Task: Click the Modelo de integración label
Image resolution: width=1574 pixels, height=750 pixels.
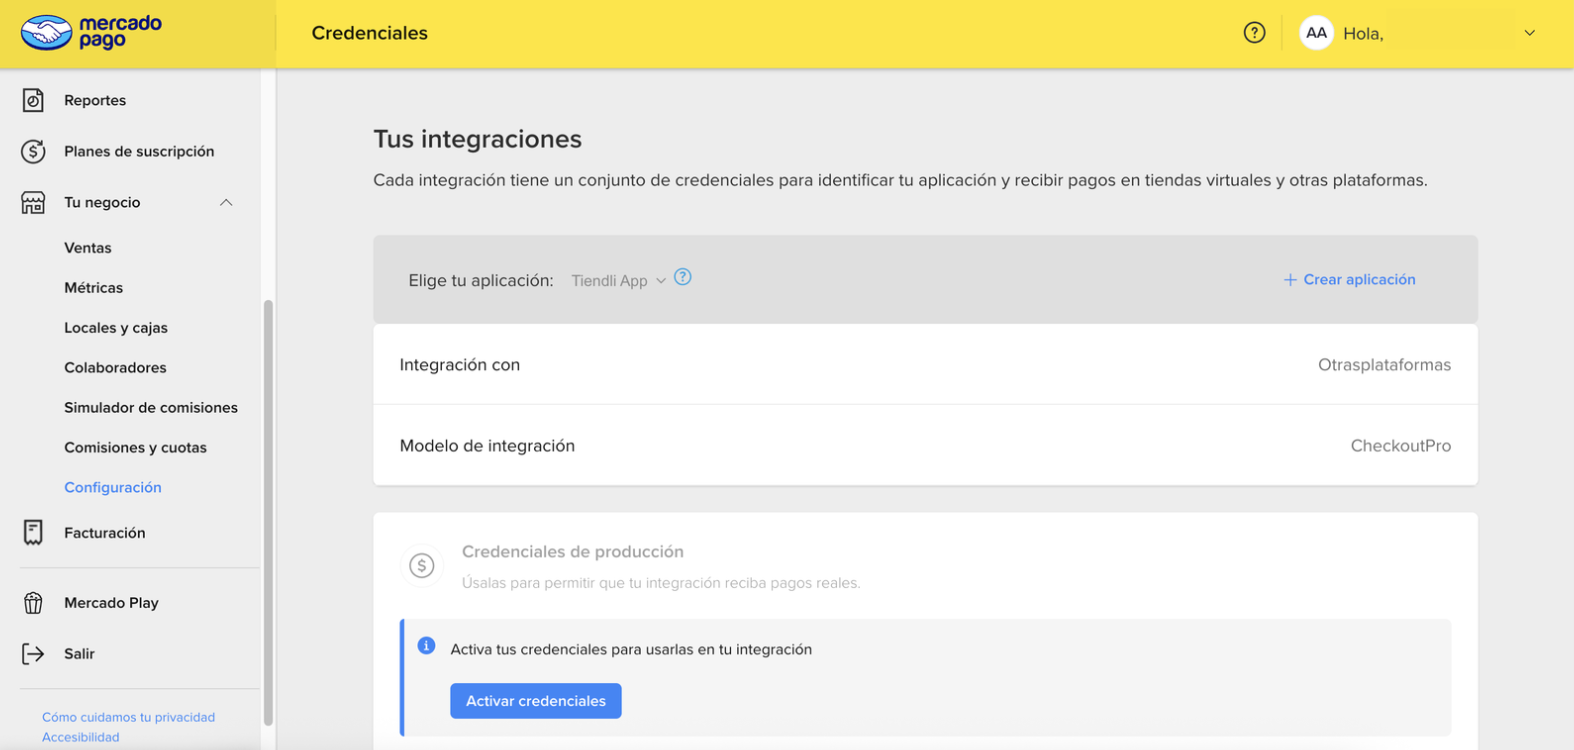Action: click(x=487, y=446)
